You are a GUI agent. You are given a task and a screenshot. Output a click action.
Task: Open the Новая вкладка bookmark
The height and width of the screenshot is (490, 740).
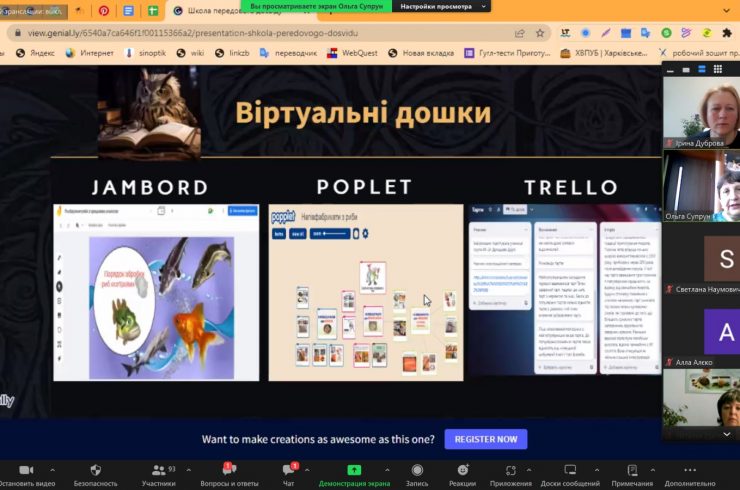coord(421,53)
